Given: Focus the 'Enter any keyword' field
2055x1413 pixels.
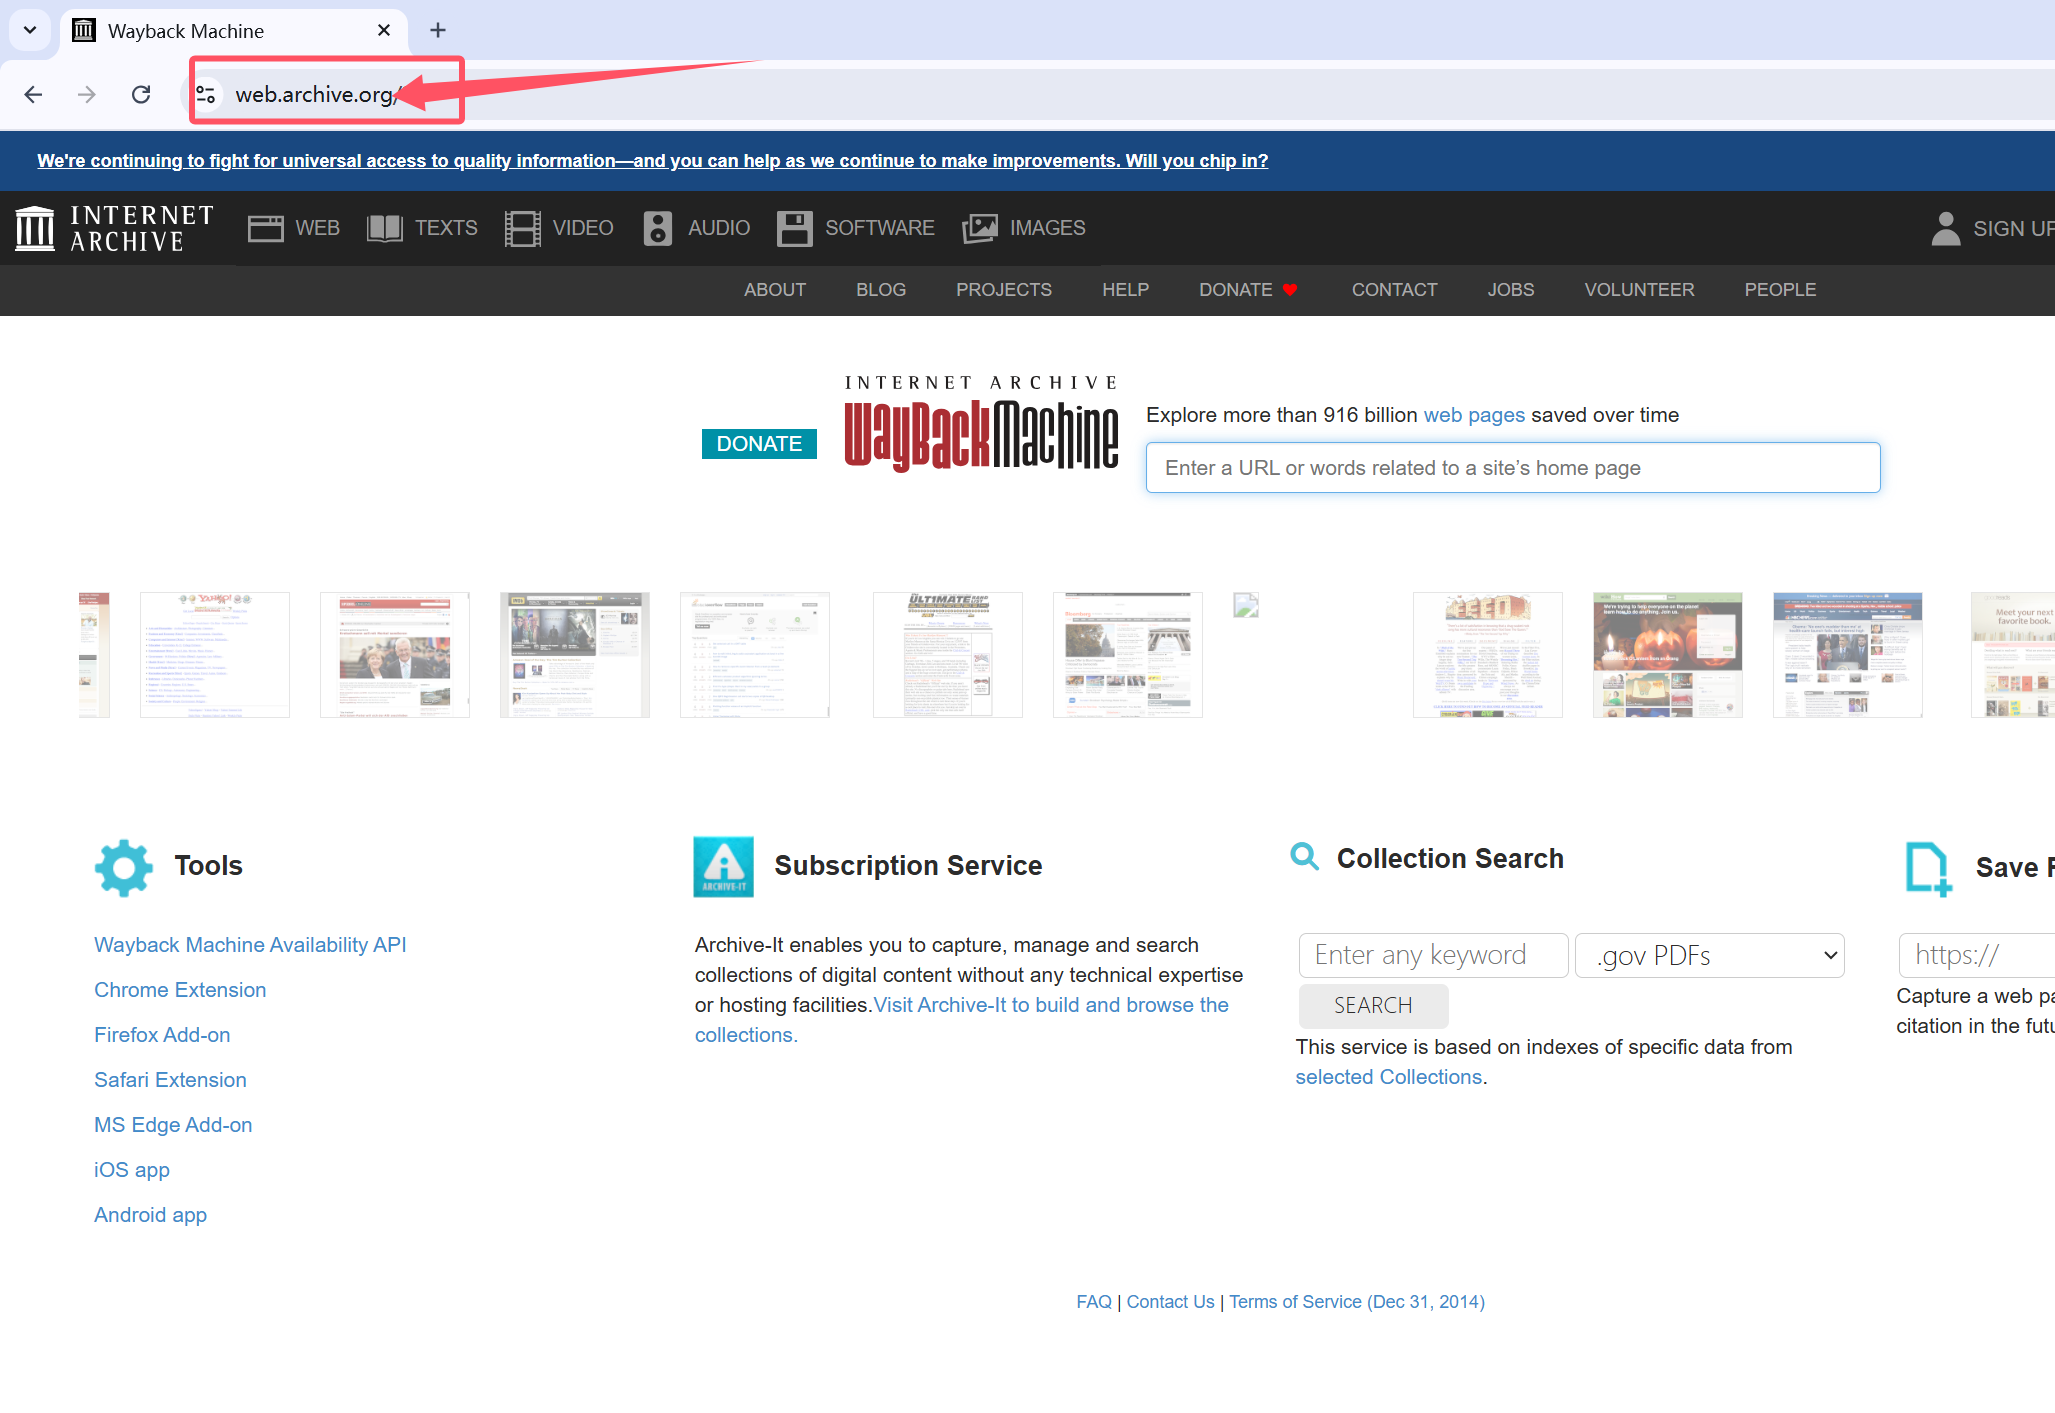Looking at the screenshot, I should point(1433,955).
